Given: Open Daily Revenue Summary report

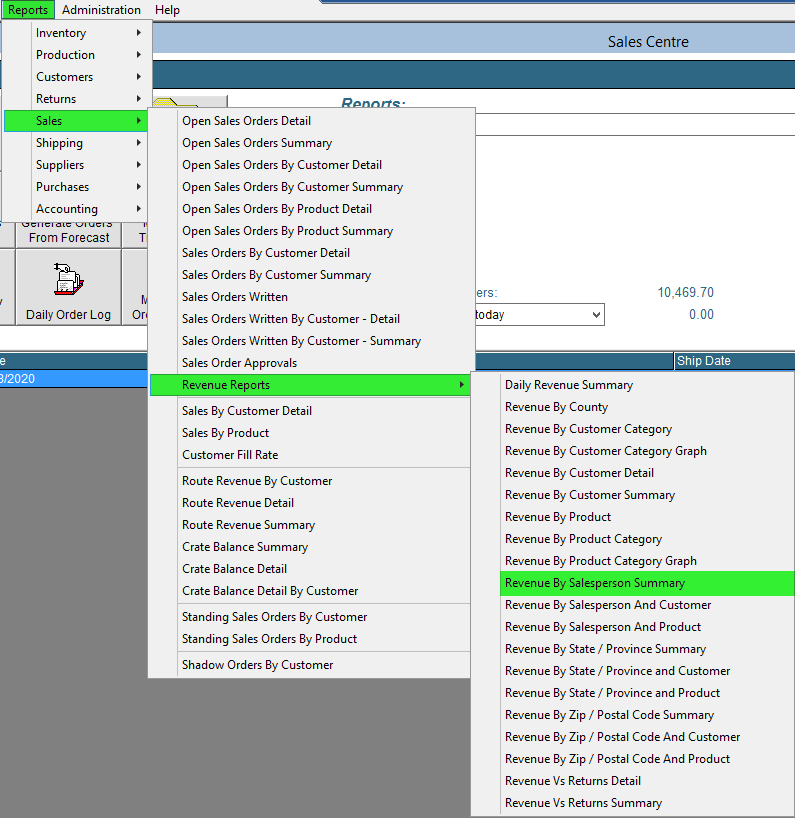Looking at the screenshot, I should (x=633, y=385).
